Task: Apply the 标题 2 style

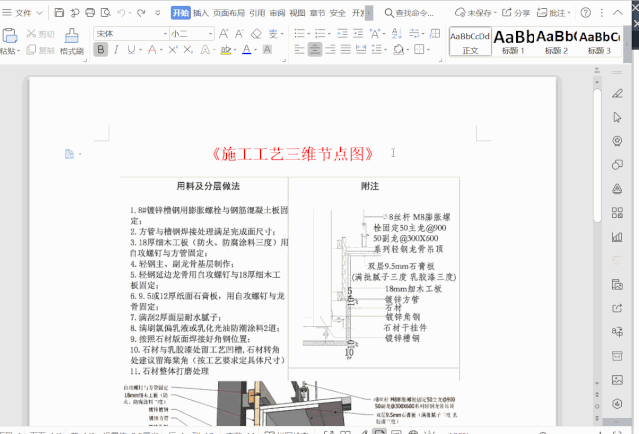Action: click(x=556, y=42)
